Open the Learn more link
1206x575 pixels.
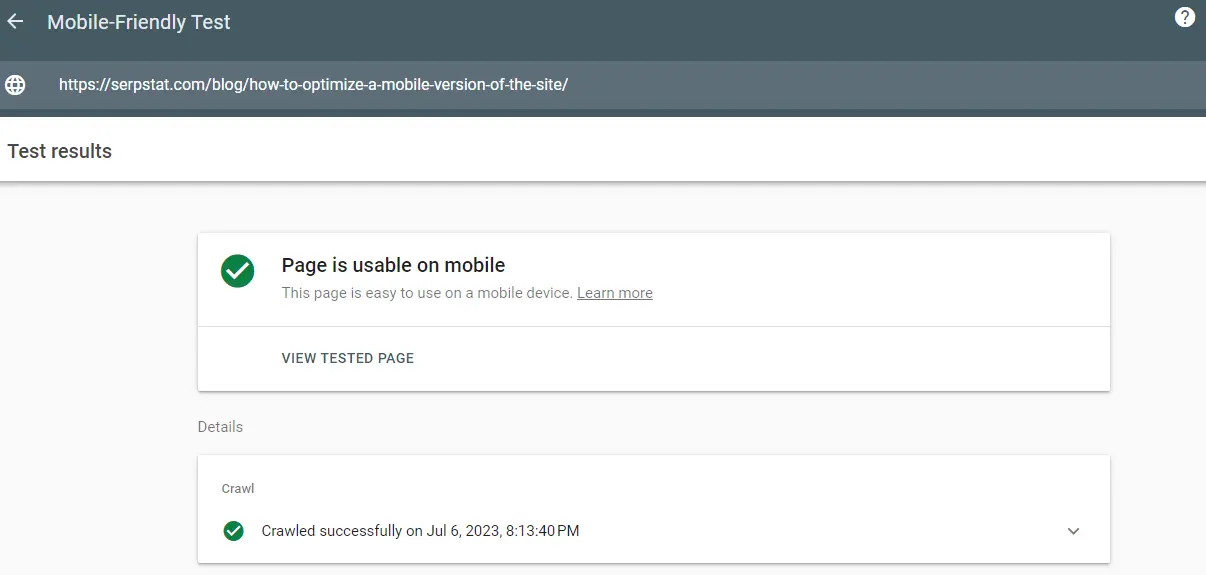point(615,293)
